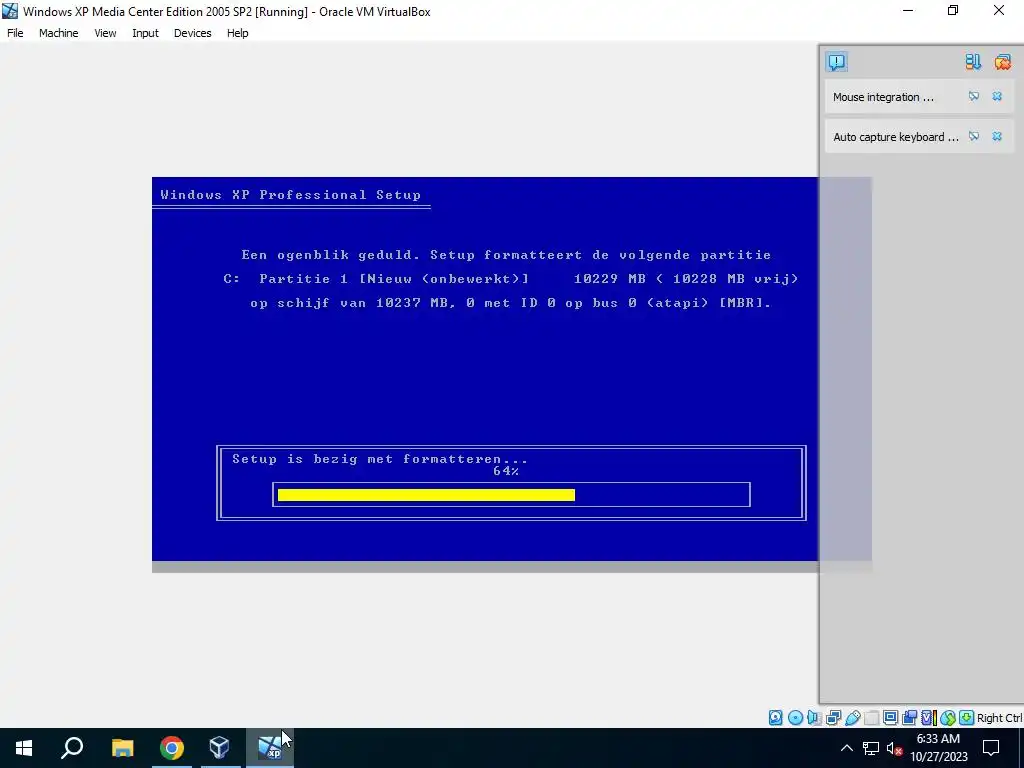
Task: Open the Windows Action Center
Action: pyautogui.click(x=991, y=748)
